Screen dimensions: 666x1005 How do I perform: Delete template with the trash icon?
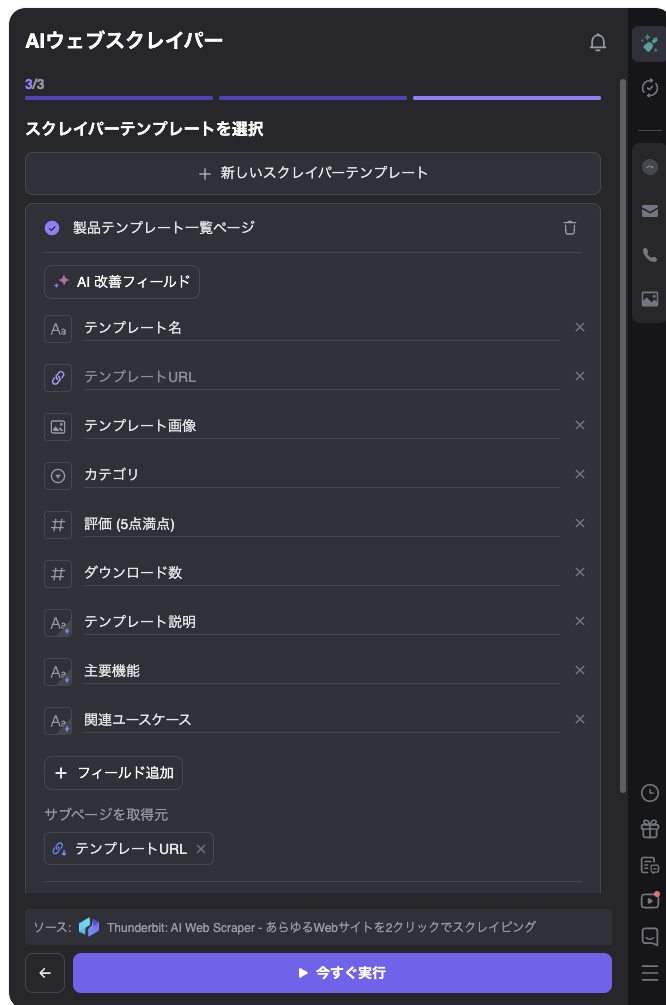pos(570,228)
